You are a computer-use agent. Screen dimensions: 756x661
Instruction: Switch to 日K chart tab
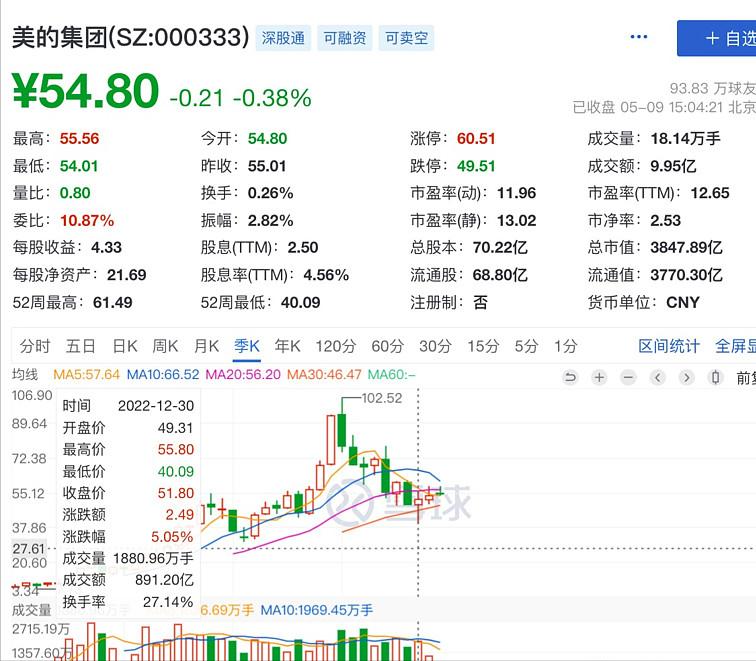[125, 346]
